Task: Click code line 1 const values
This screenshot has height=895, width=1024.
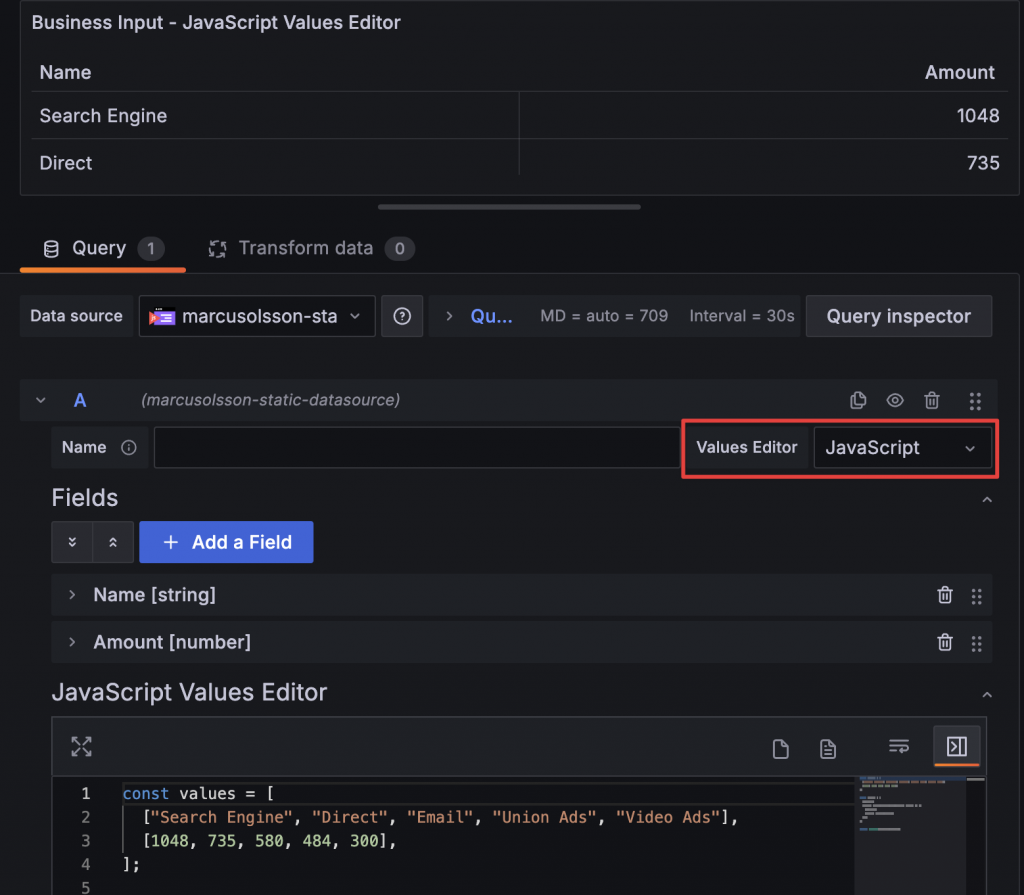Action: [199, 793]
